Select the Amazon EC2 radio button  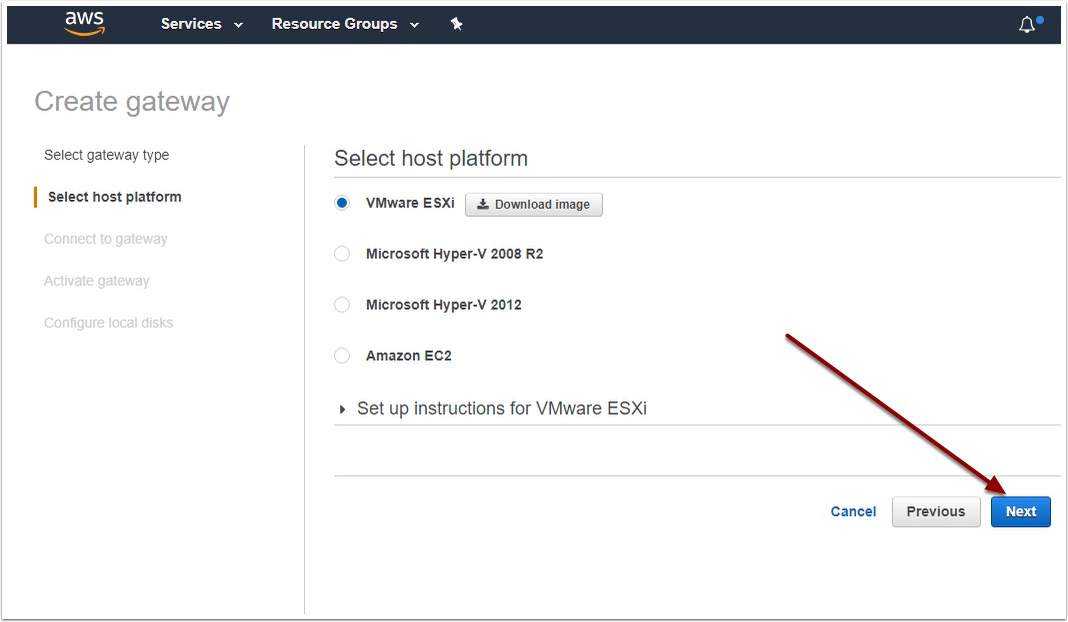point(342,356)
